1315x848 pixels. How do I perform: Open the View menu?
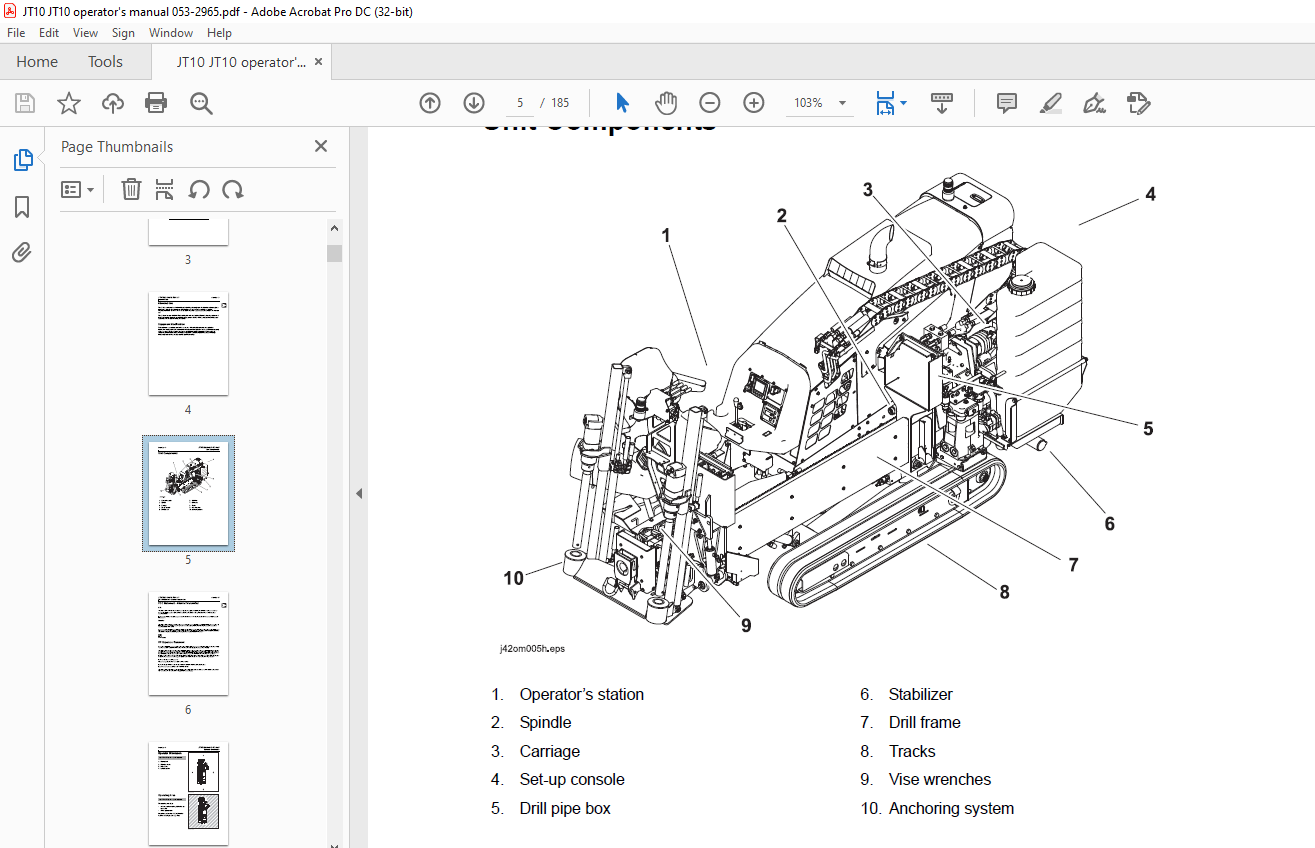[x=85, y=33]
